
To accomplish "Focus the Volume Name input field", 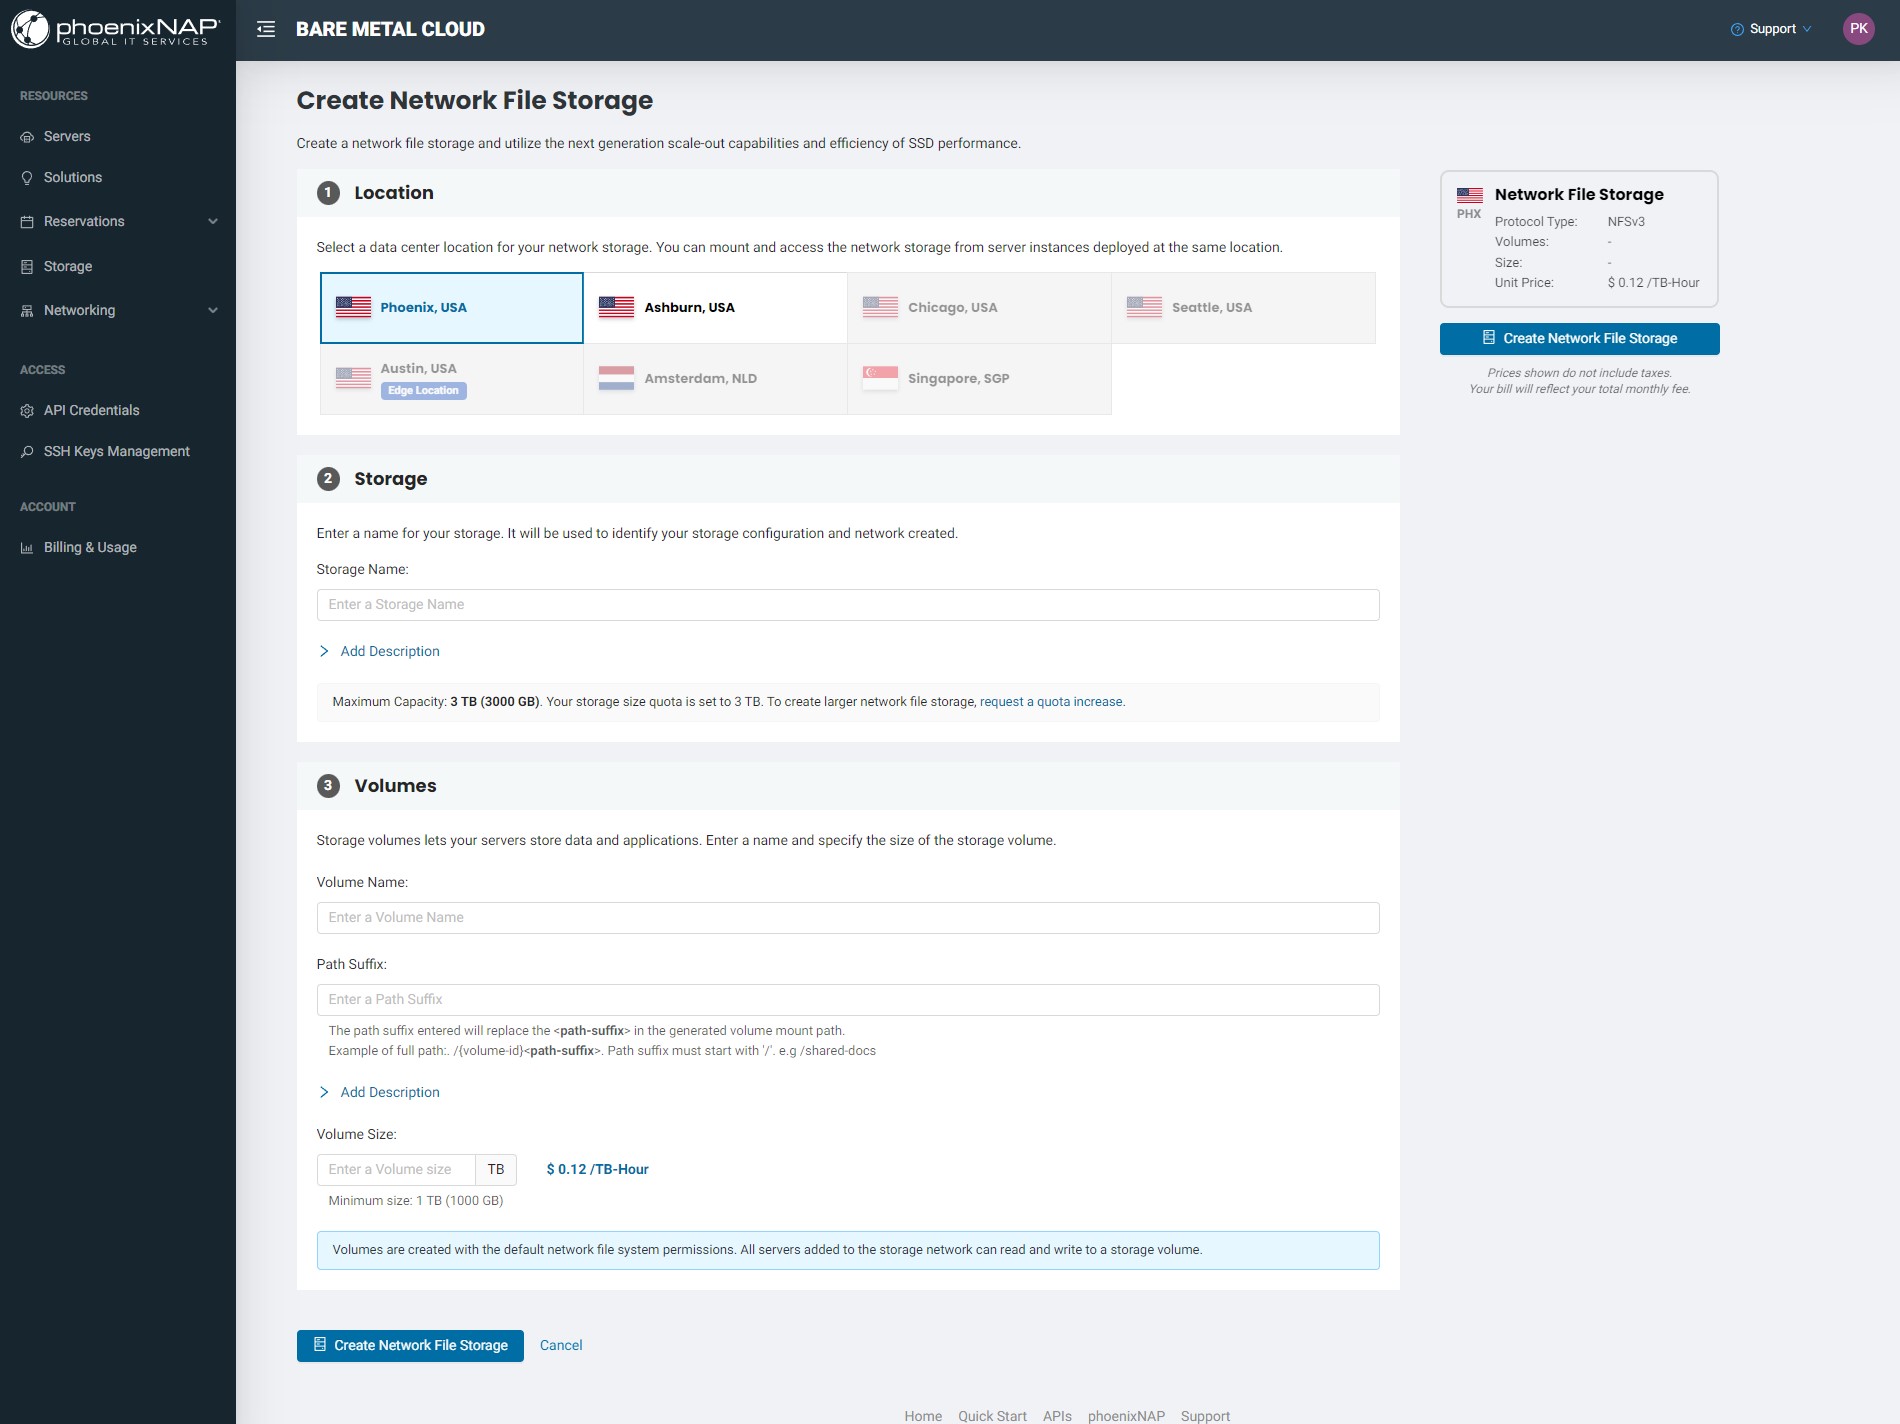I will [848, 918].
